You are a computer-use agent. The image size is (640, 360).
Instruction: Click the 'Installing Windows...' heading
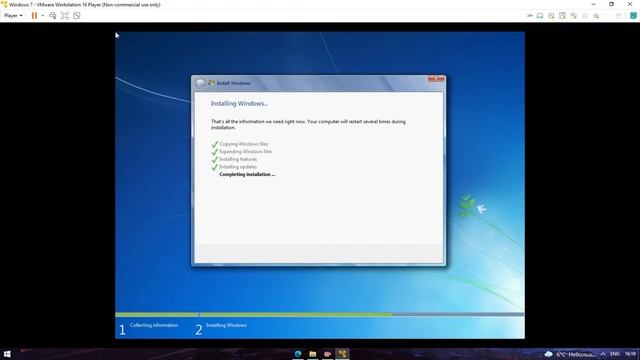pyautogui.click(x=239, y=104)
